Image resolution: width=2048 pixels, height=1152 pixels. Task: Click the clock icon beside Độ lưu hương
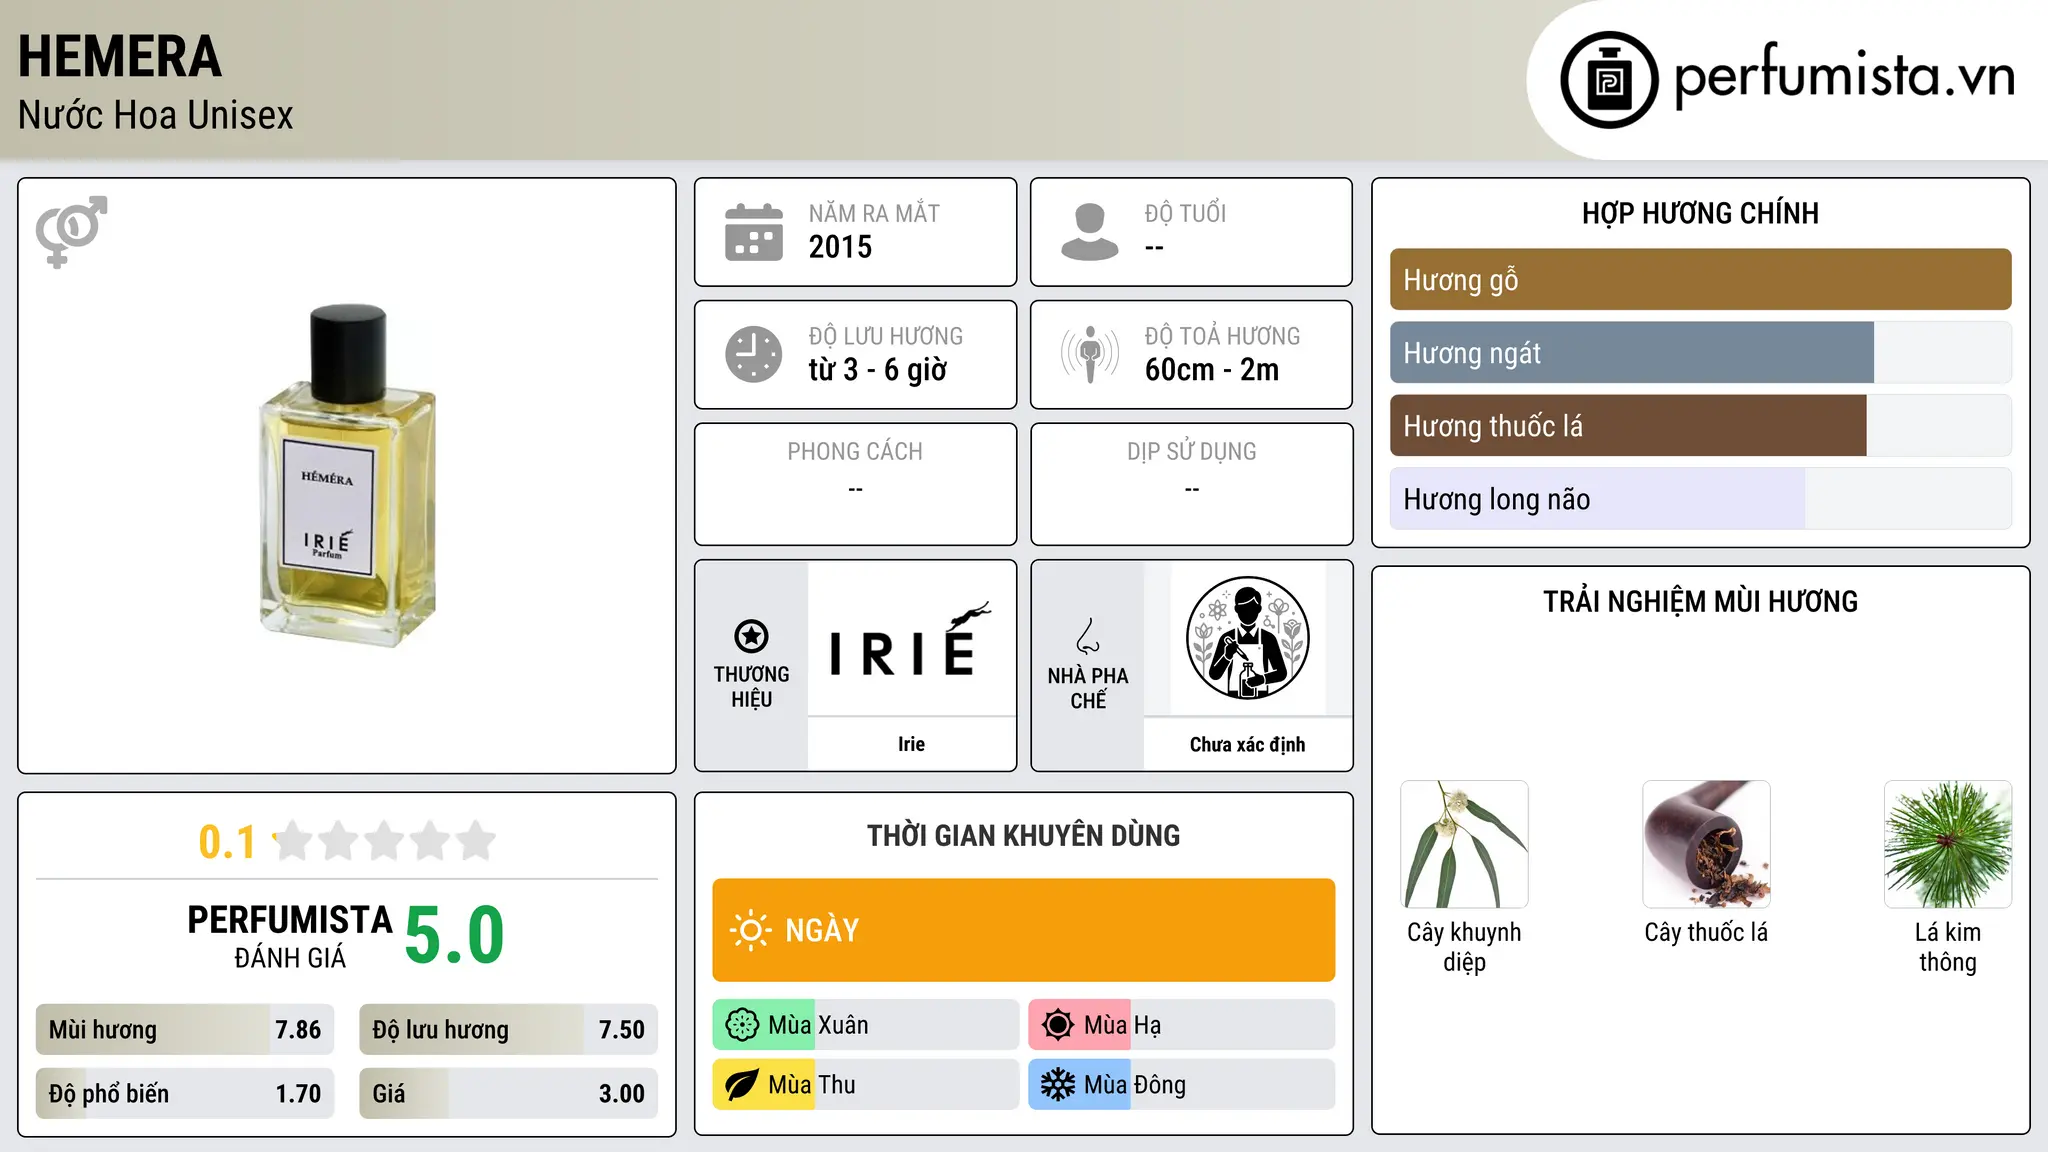click(754, 354)
